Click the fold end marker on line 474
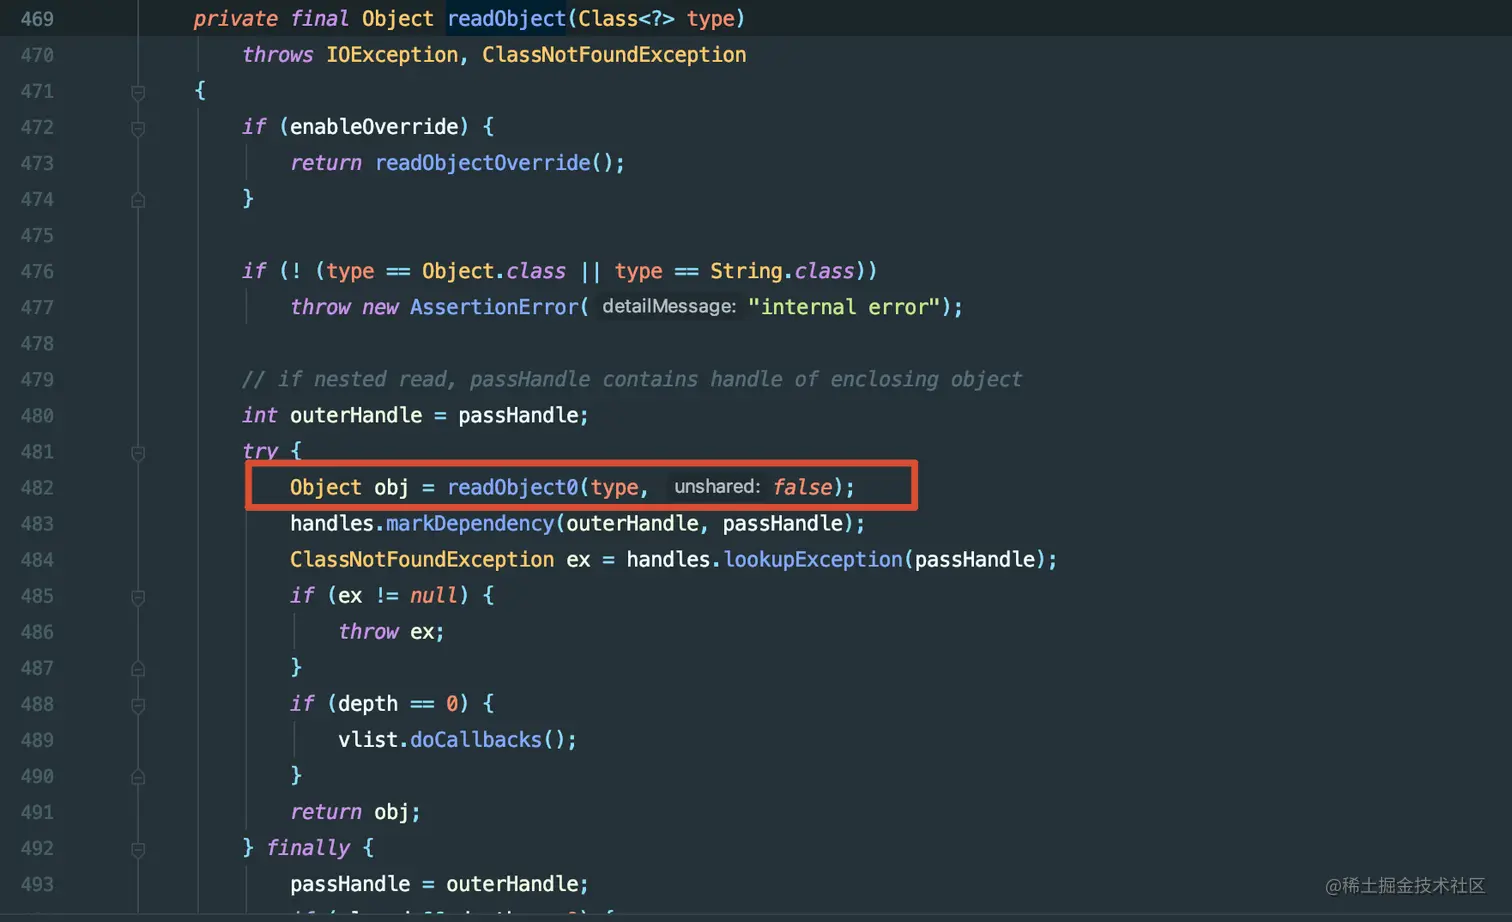 (138, 200)
